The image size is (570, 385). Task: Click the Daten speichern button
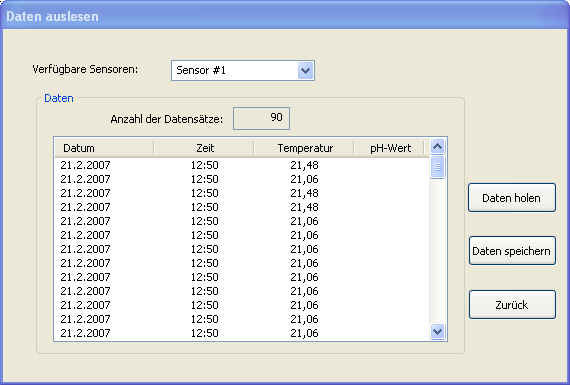(512, 251)
